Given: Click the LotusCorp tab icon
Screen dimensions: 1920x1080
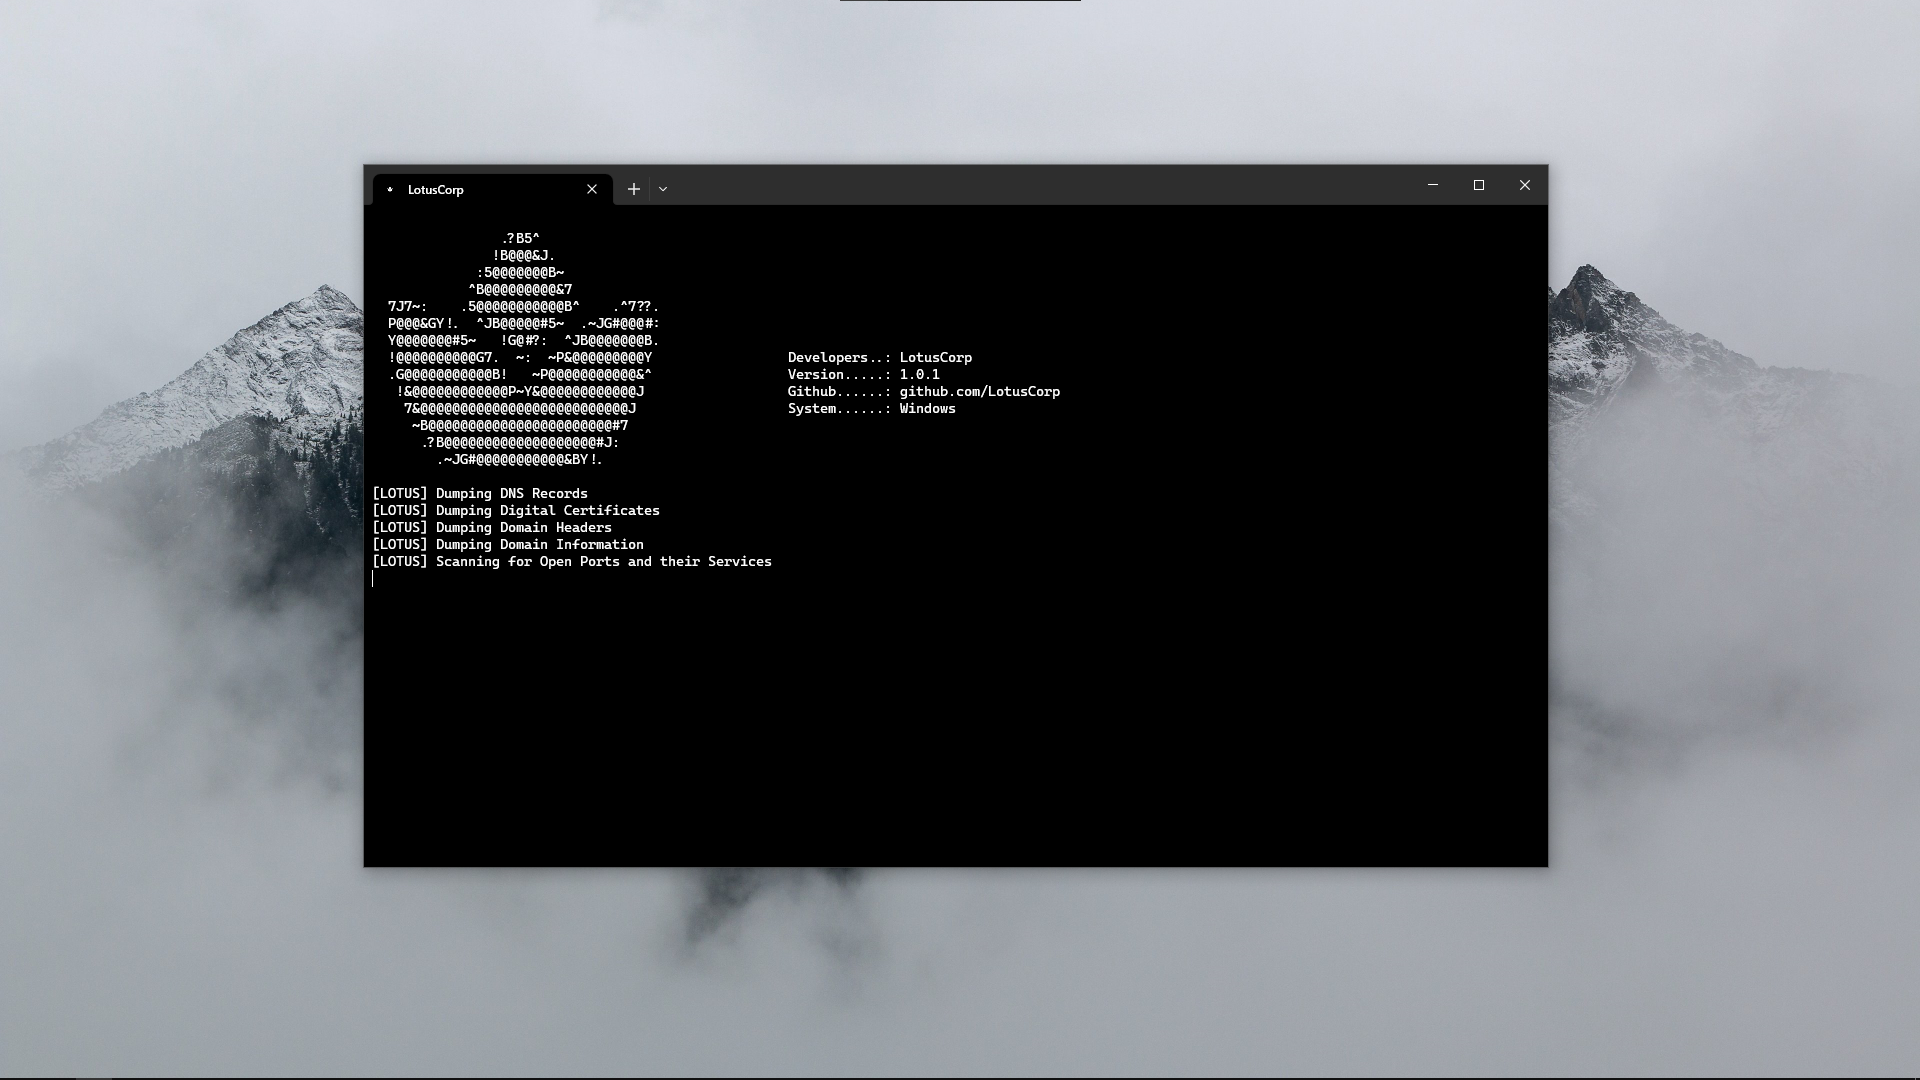Looking at the screenshot, I should 390,189.
